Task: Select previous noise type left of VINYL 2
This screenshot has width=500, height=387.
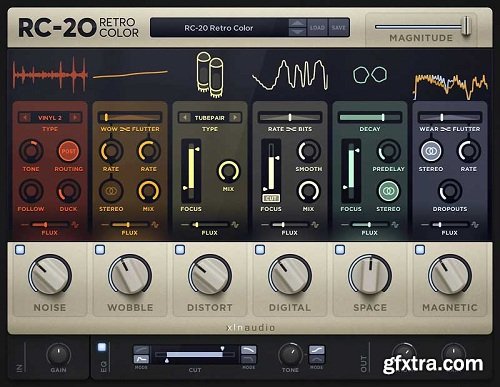Action: [24, 117]
